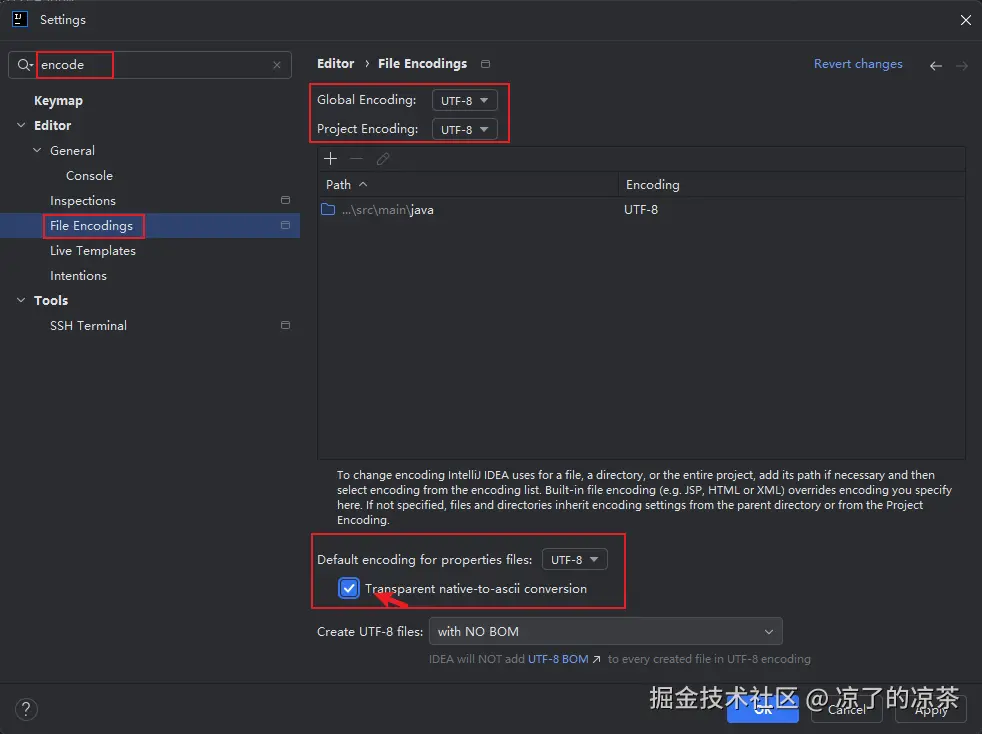Open the SSH Terminal settings page

88,326
